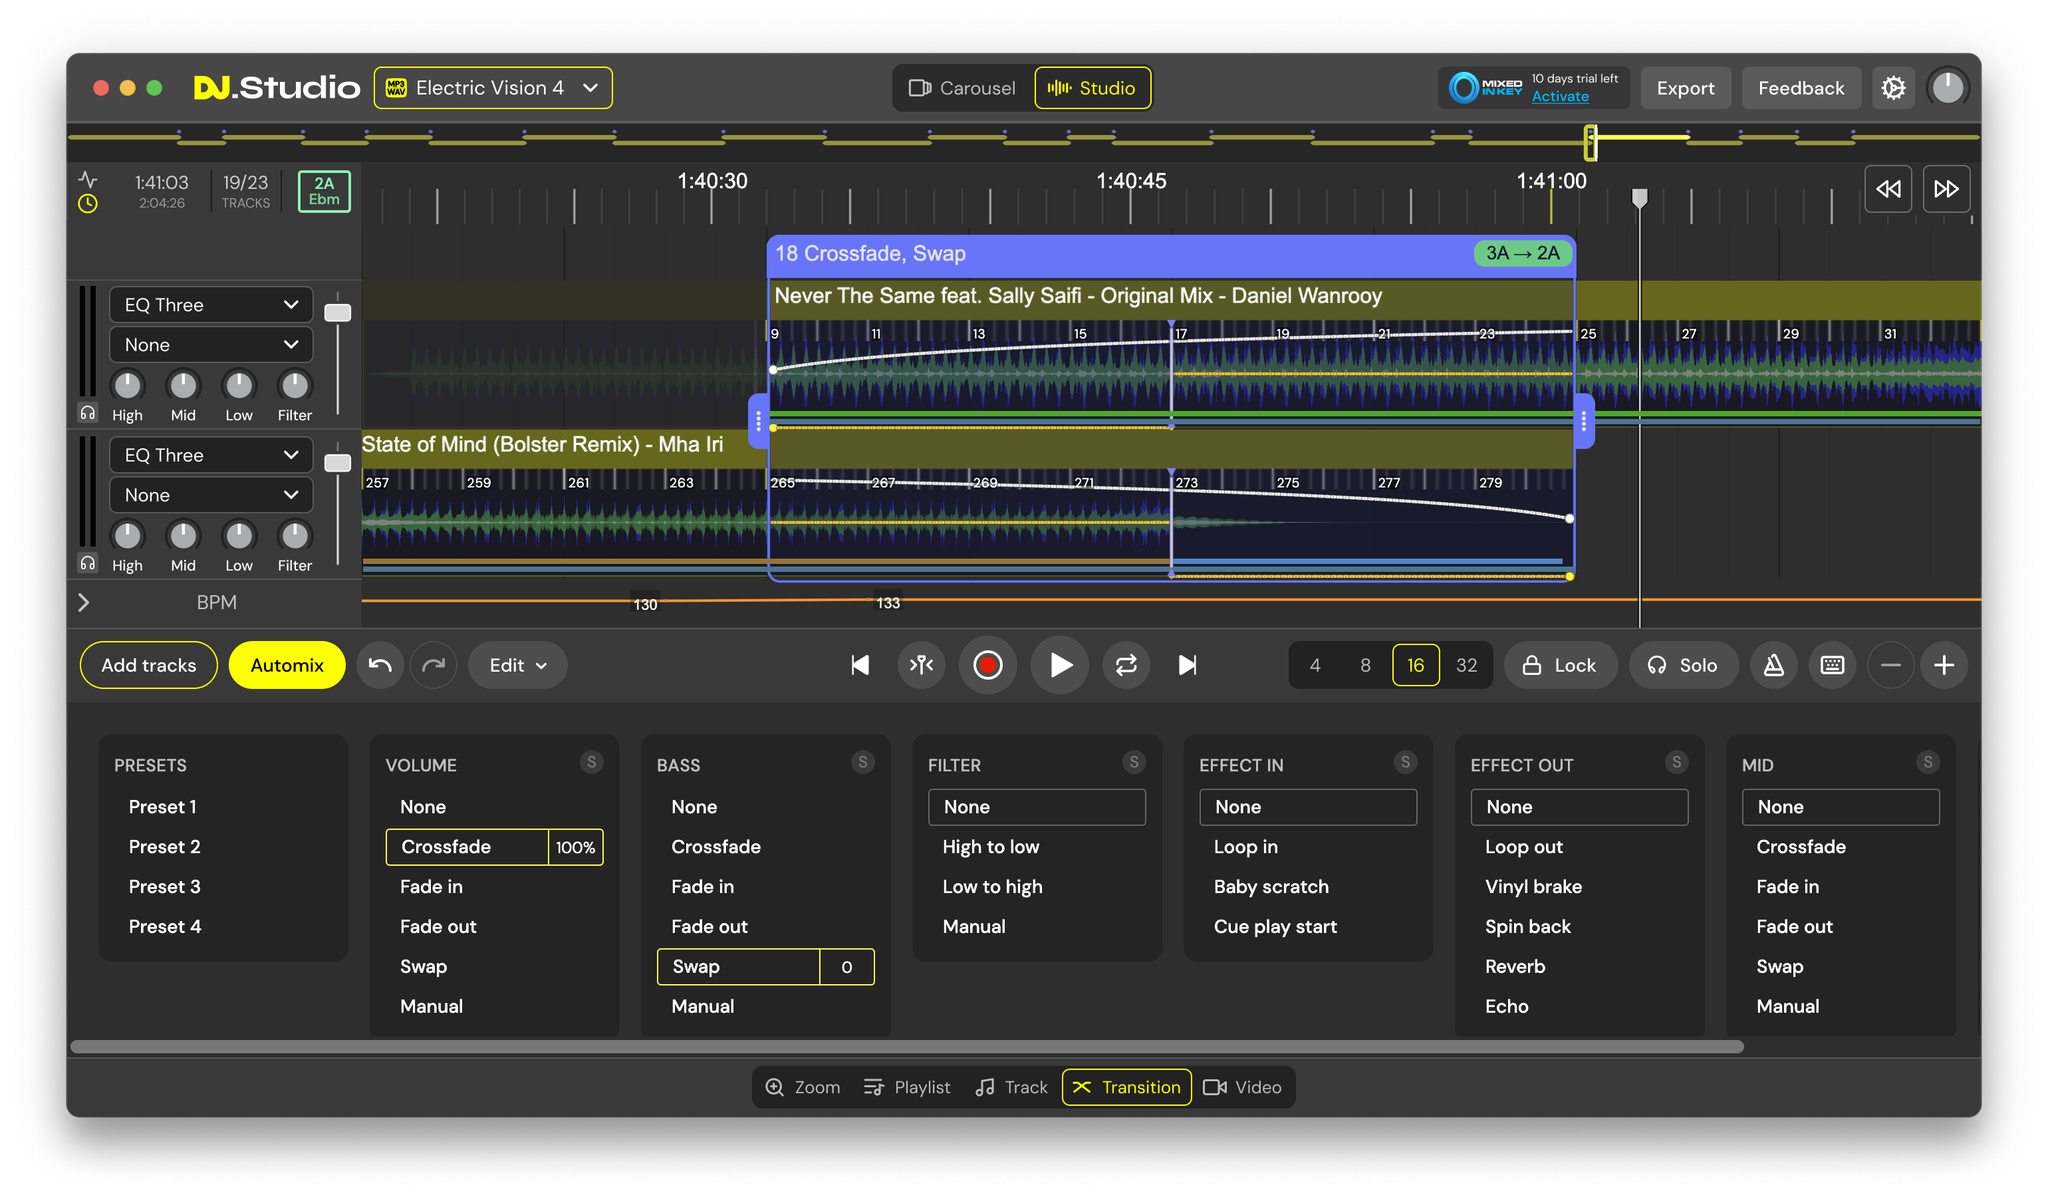Enable Solo monitoring mode
Screen dimensions: 2048x1197
[1683, 665]
